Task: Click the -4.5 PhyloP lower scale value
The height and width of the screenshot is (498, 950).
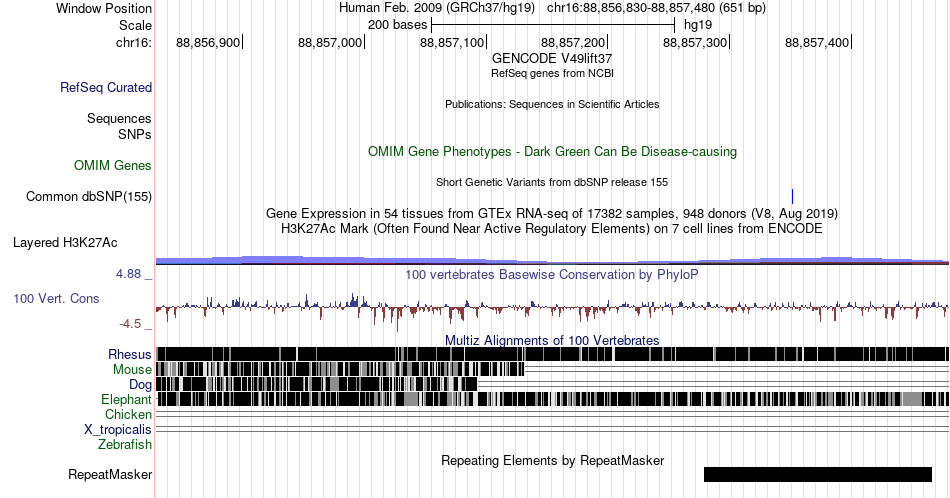Action: tap(130, 324)
